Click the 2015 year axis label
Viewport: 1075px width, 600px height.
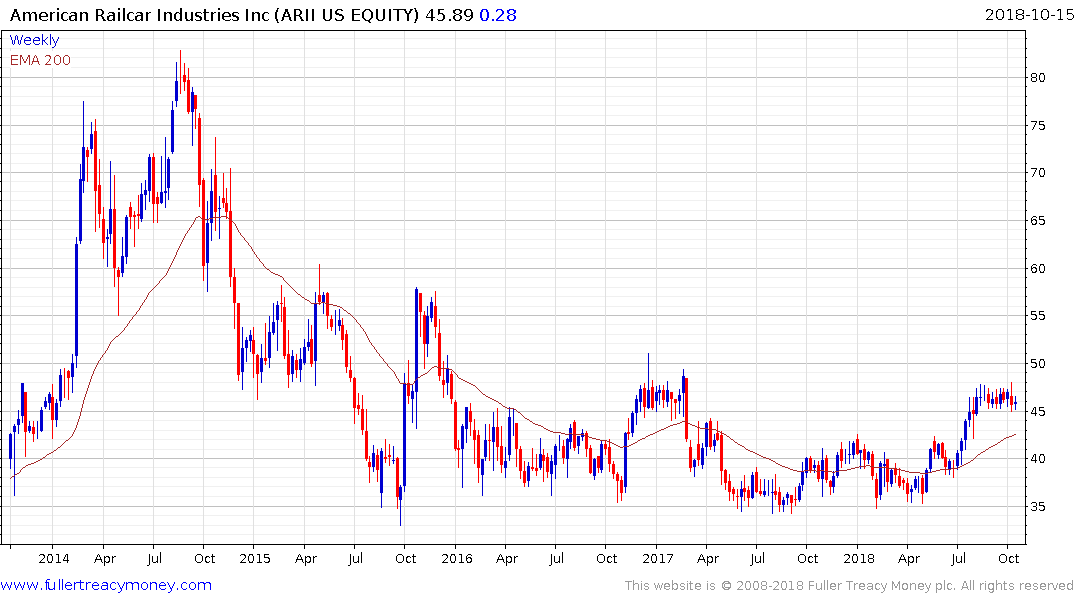tap(254, 558)
